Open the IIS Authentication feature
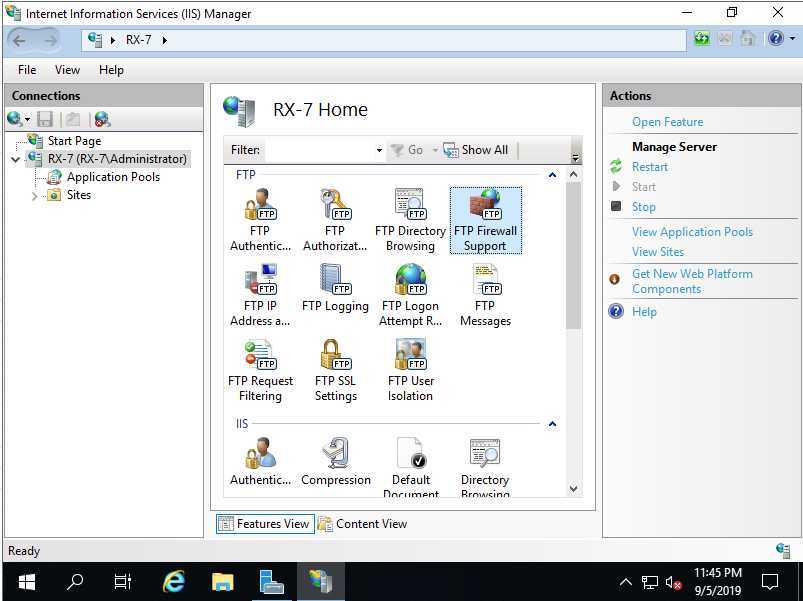The width and height of the screenshot is (803, 601). [260, 462]
